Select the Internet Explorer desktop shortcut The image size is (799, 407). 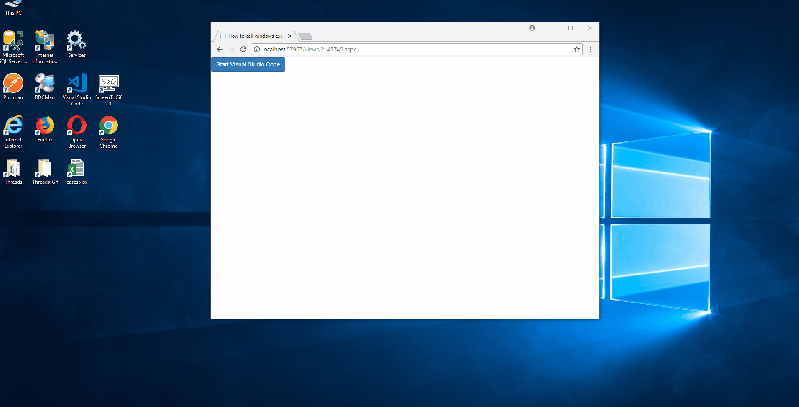click(13, 132)
